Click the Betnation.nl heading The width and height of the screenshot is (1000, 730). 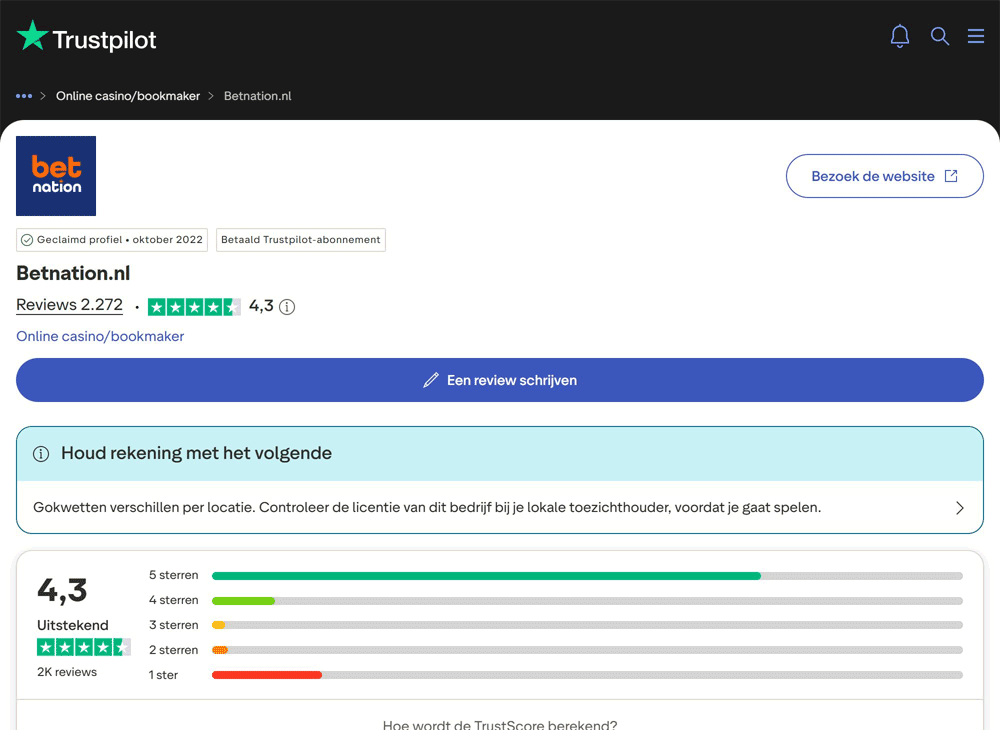[x=73, y=274]
